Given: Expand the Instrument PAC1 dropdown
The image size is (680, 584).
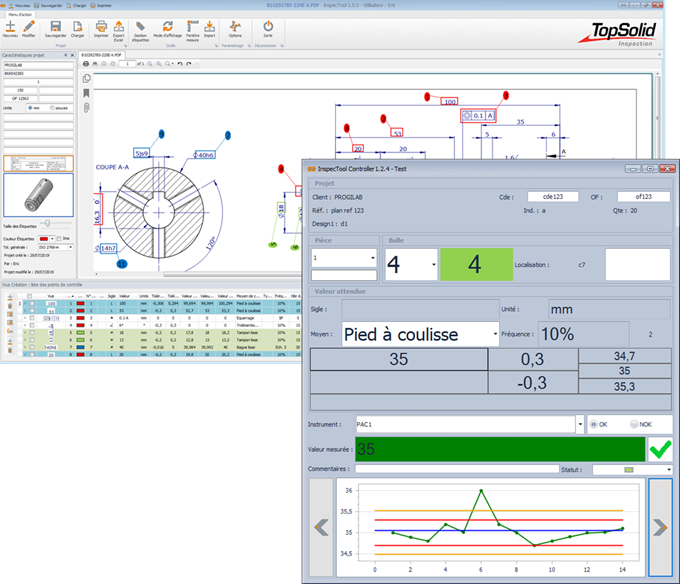Looking at the screenshot, I should (x=576, y=425).
